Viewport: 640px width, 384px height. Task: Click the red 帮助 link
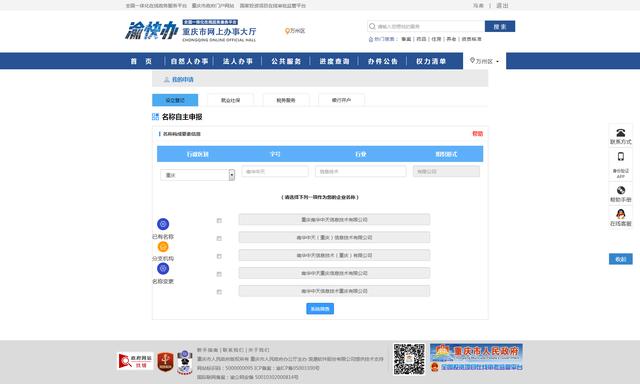478,133
